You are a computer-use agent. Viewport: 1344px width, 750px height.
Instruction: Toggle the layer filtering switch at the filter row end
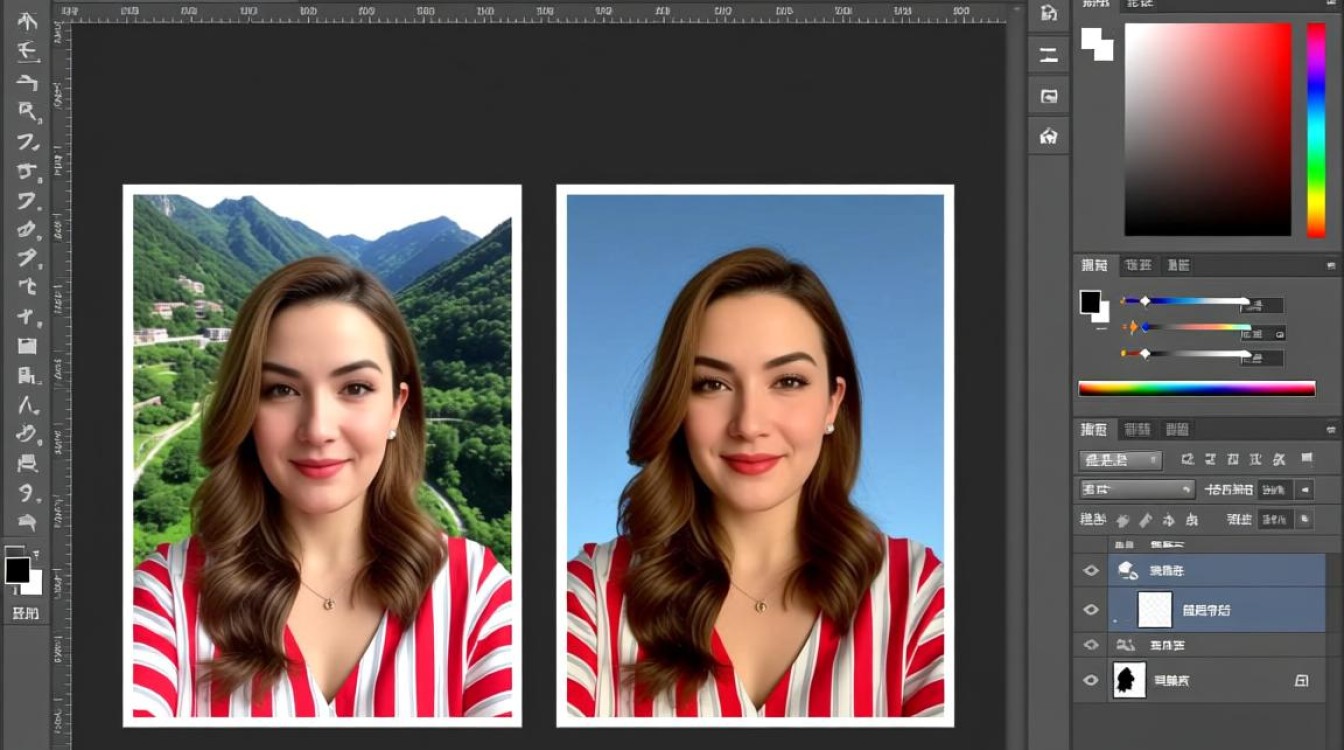(x=1306, y=458)
